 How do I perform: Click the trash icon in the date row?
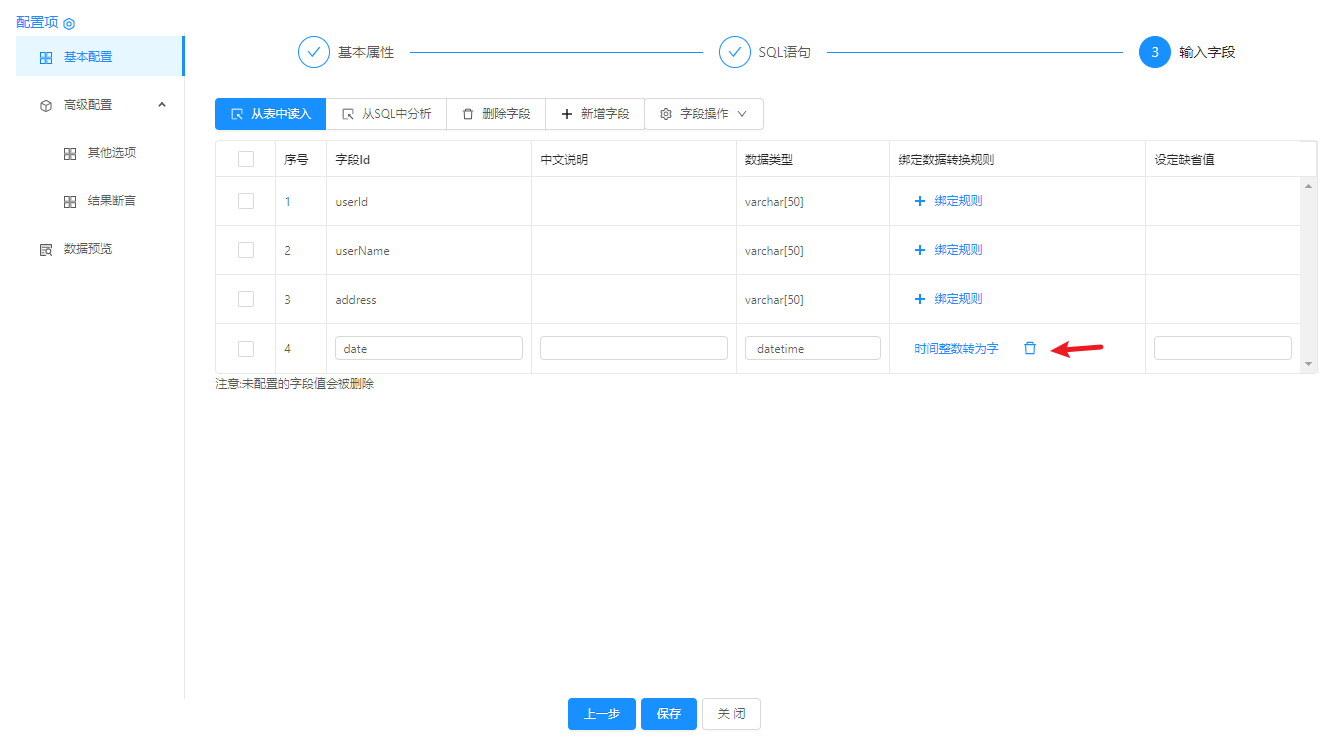[1030, 348]
